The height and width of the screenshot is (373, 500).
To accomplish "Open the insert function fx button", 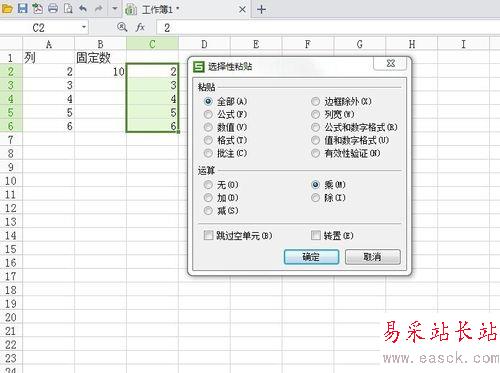I will (x=140, y=27).
